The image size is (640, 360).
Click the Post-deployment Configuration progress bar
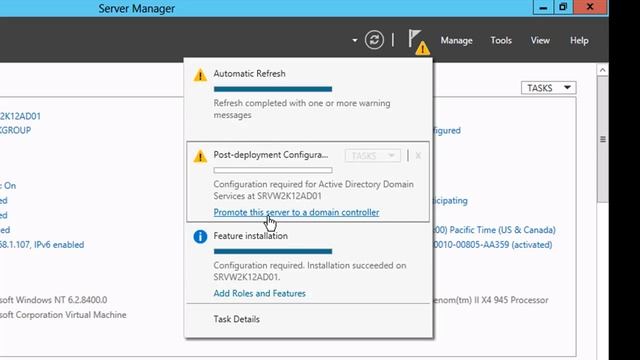273,170
